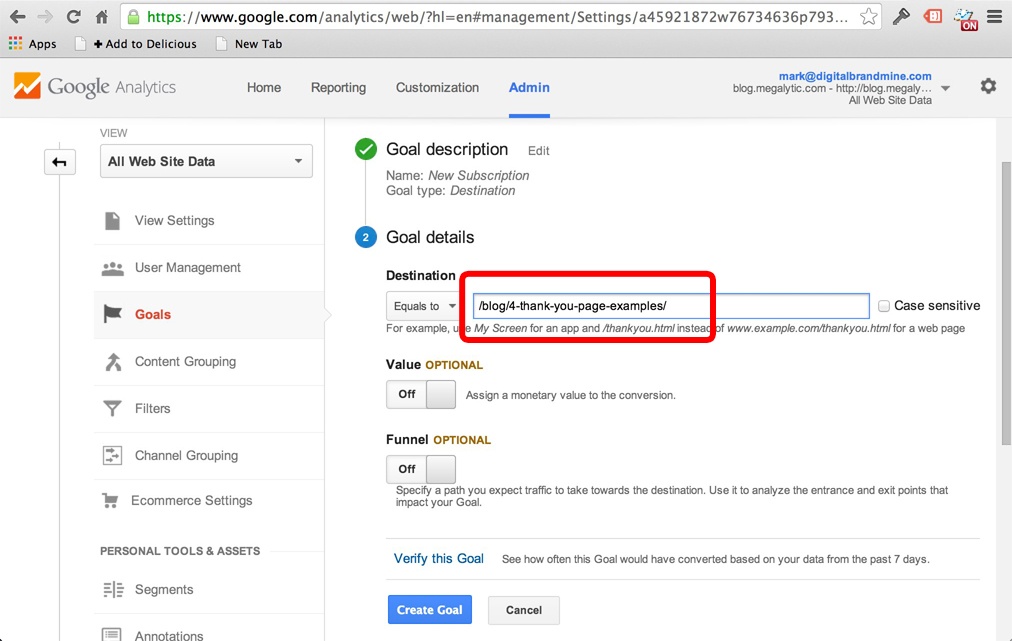Click the Verify this Goal link
The width and height of the screenshot is (1012, 641).
click(x=439, y=559)
